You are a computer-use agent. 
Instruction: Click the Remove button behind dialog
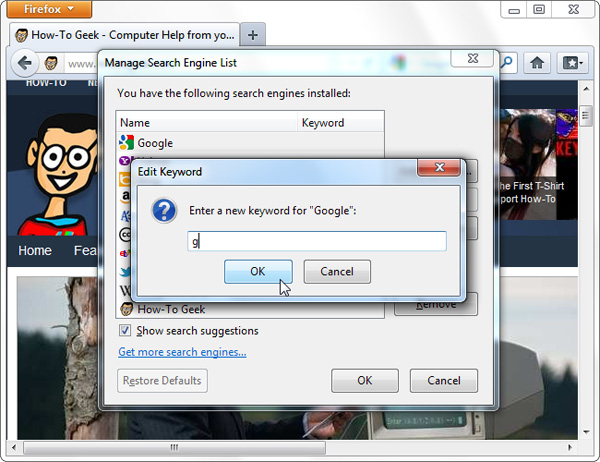[x=436, y=307]
